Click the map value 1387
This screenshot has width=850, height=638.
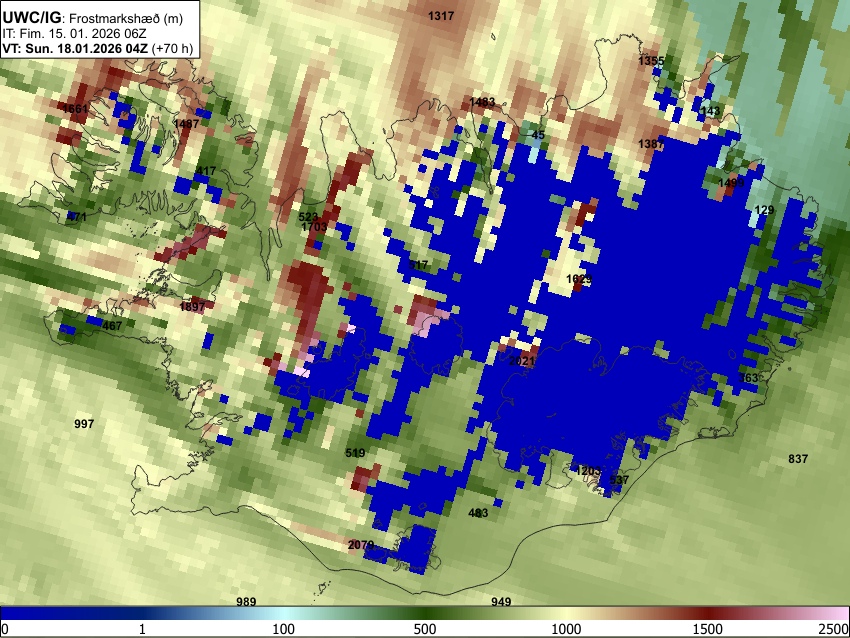pos(651,144)
